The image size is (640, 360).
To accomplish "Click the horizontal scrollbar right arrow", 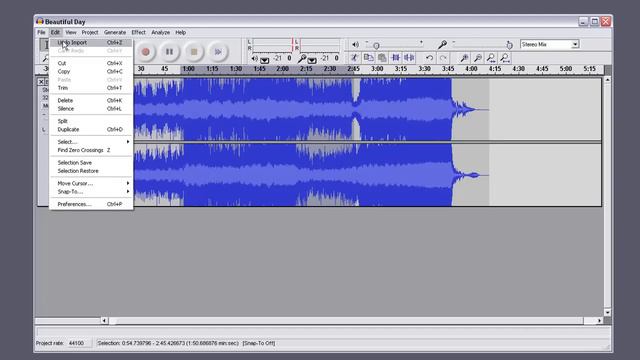I will pos(599,321).
